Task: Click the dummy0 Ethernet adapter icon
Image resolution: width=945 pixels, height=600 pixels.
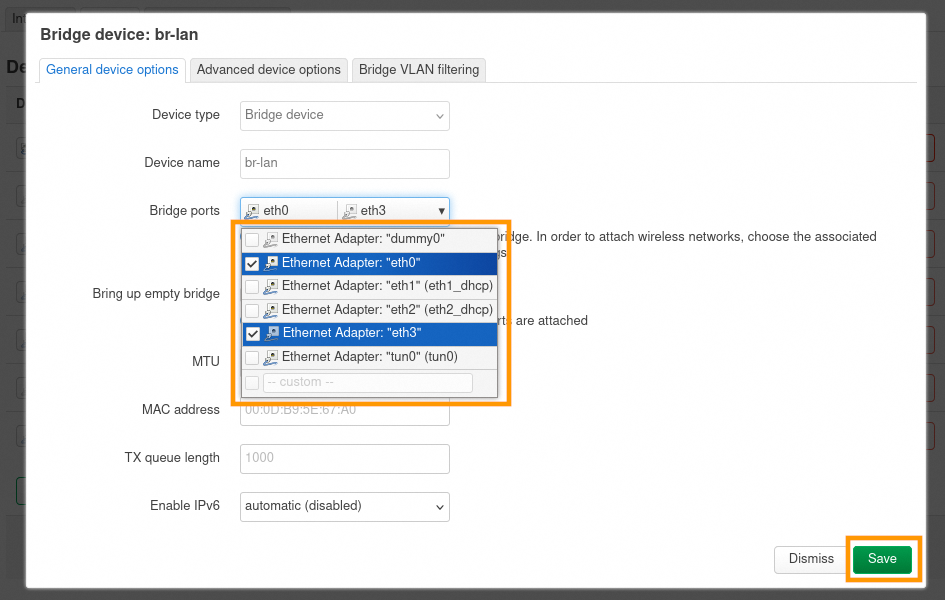Action: pos(271,240)
